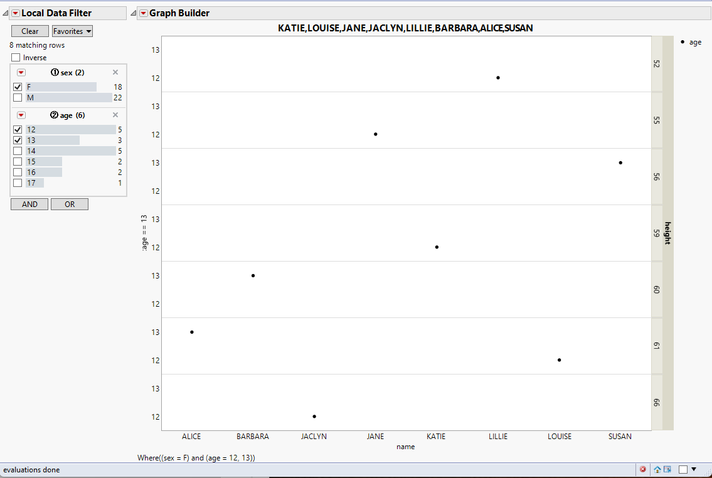Click the BARBARA x-axis label
Screen dimensions: 712x478
pos(252,436)
